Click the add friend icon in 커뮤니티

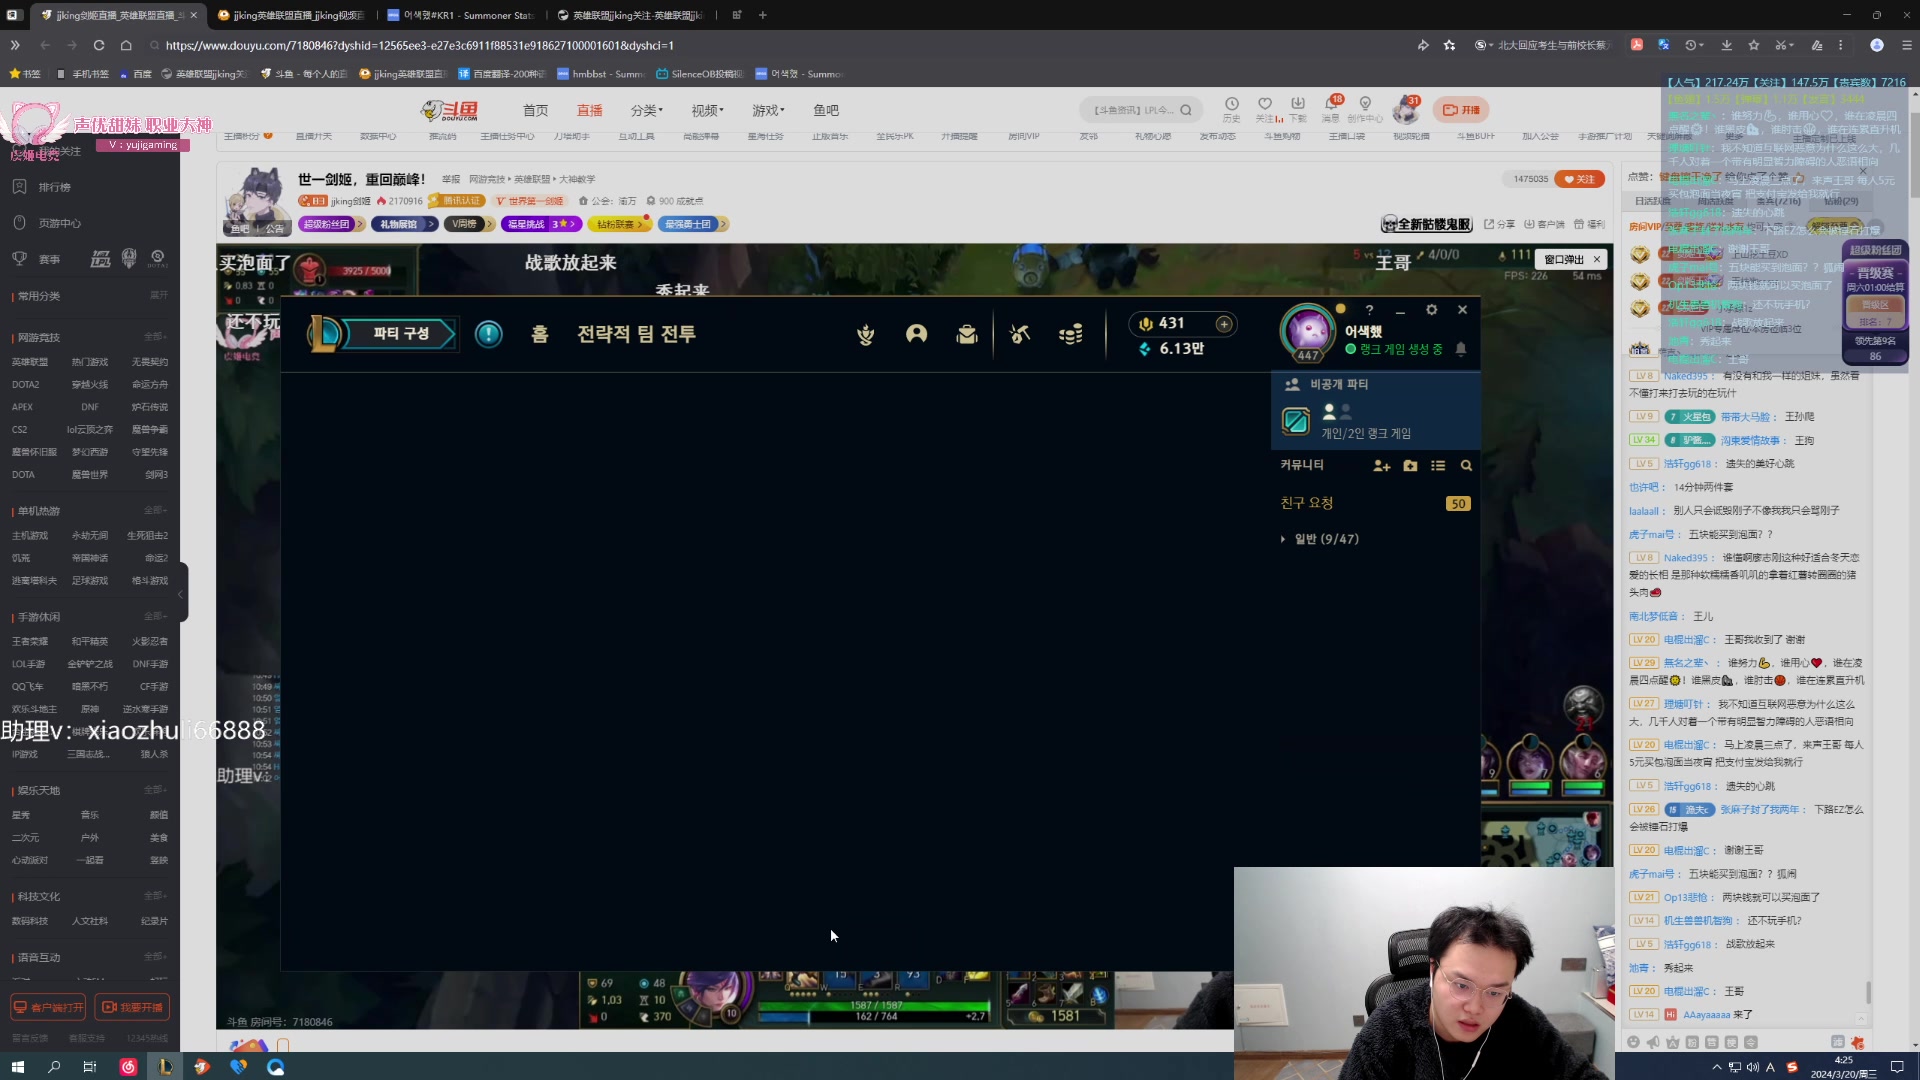[1382, 466]
